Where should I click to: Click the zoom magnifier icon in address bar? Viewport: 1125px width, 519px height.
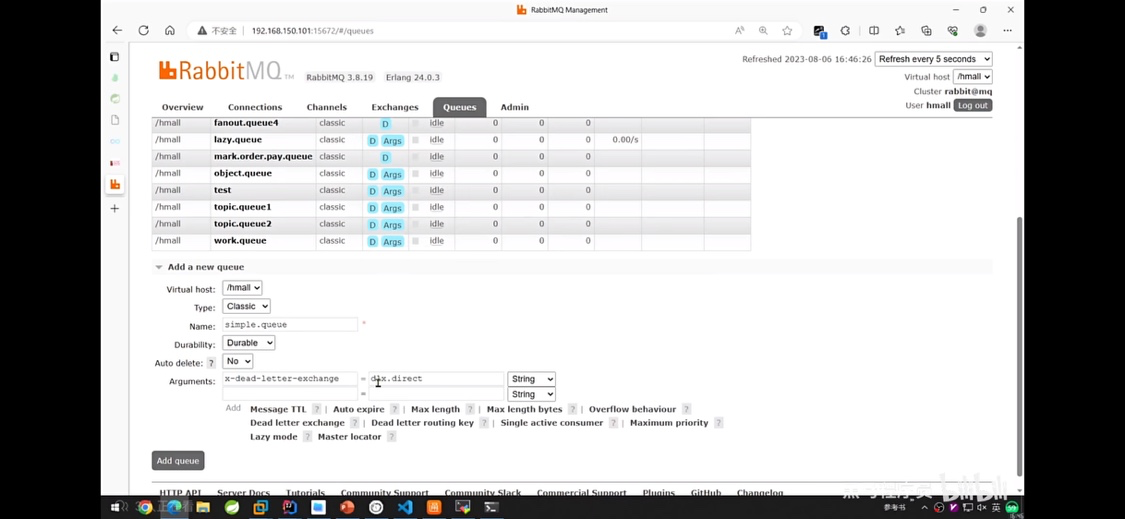763,31
